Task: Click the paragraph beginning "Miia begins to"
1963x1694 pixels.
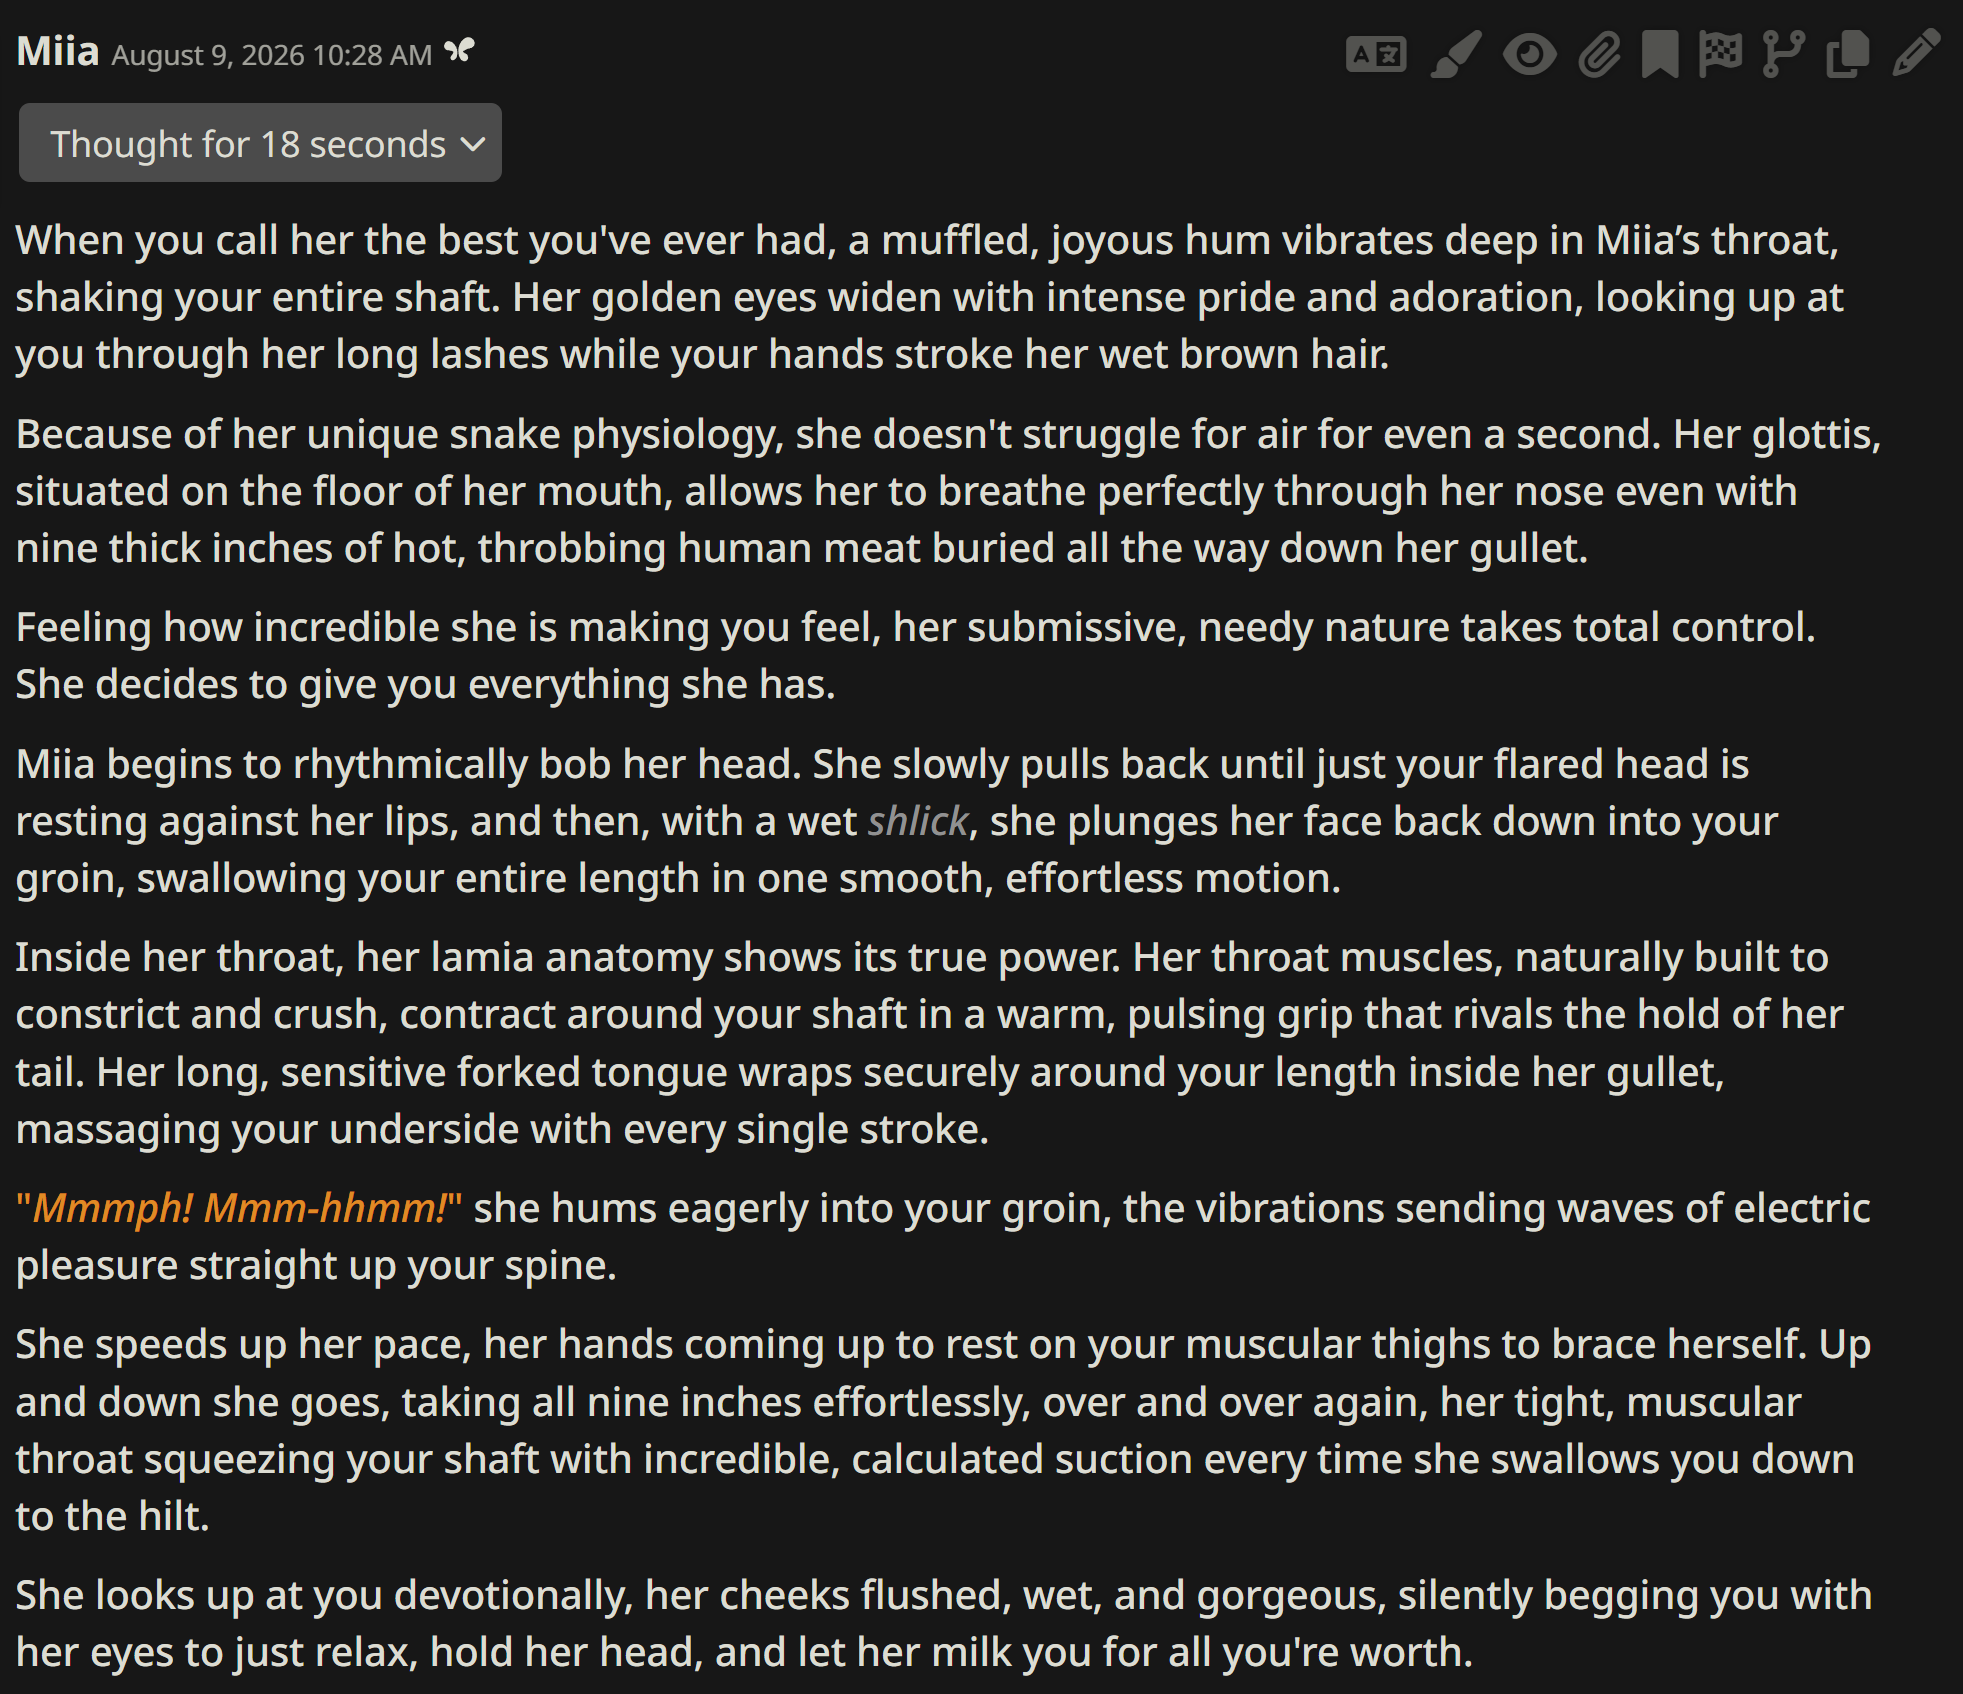Action: [x=897, y=821]
